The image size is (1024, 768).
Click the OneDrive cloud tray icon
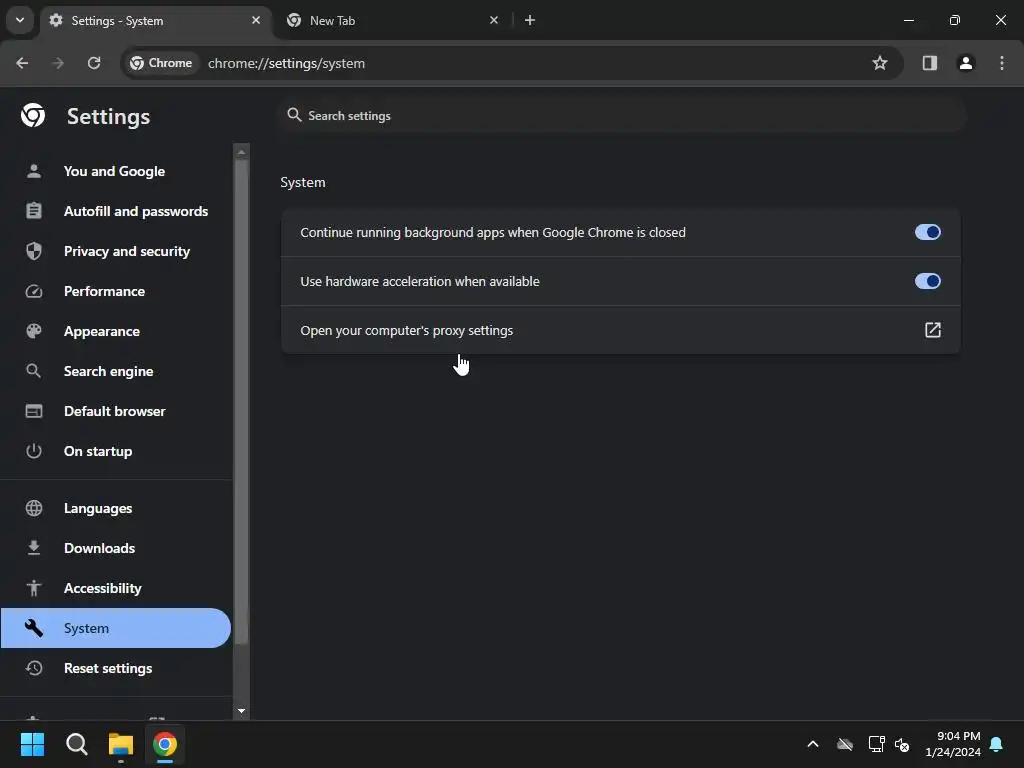[845, 744]
